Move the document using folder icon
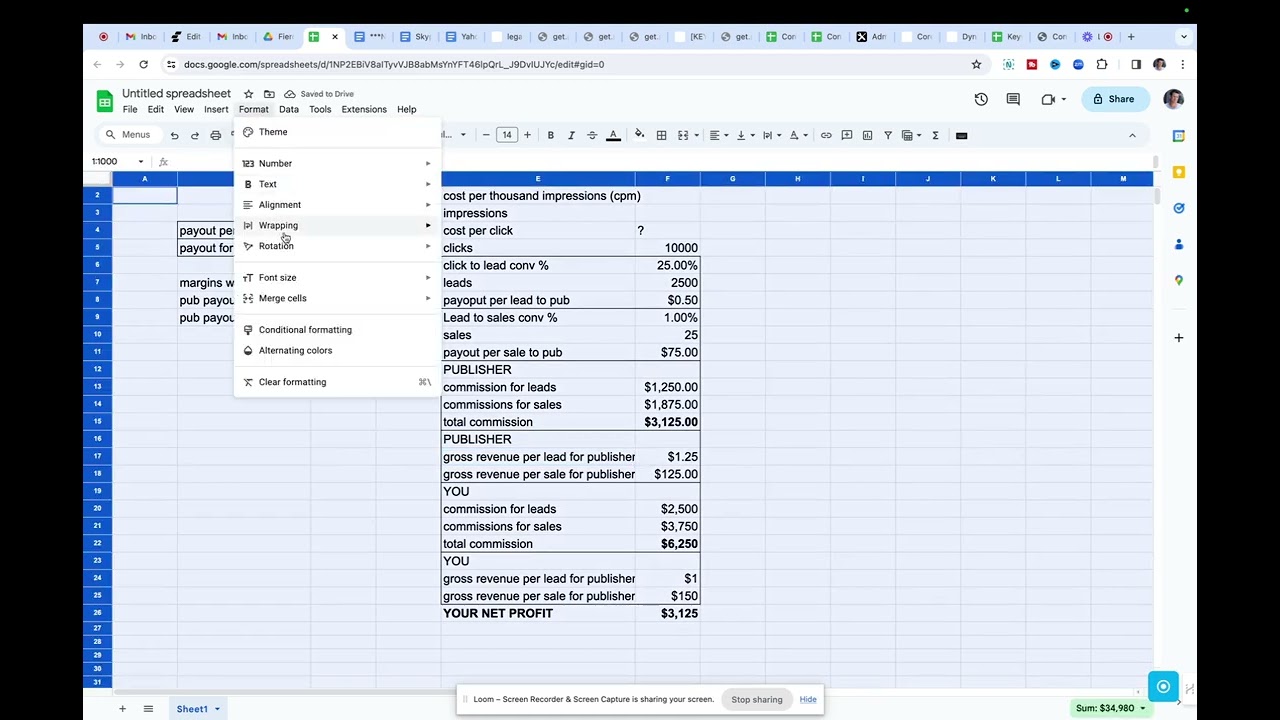 pyautogui.click(x=269, y=94)
